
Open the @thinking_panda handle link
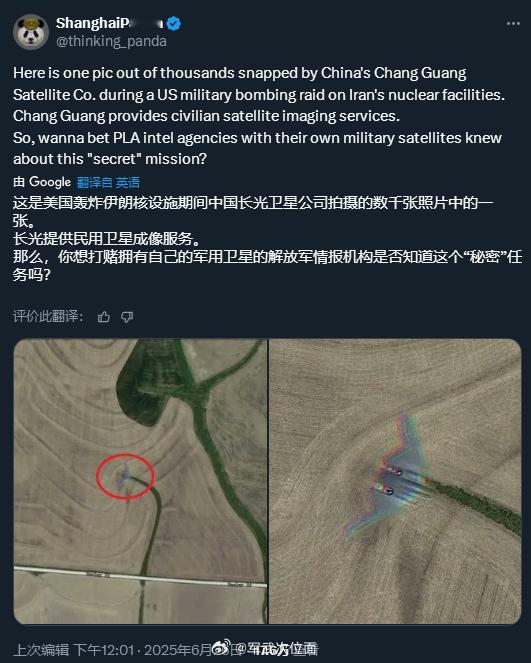pyautogui.click(x=111, y=41)
